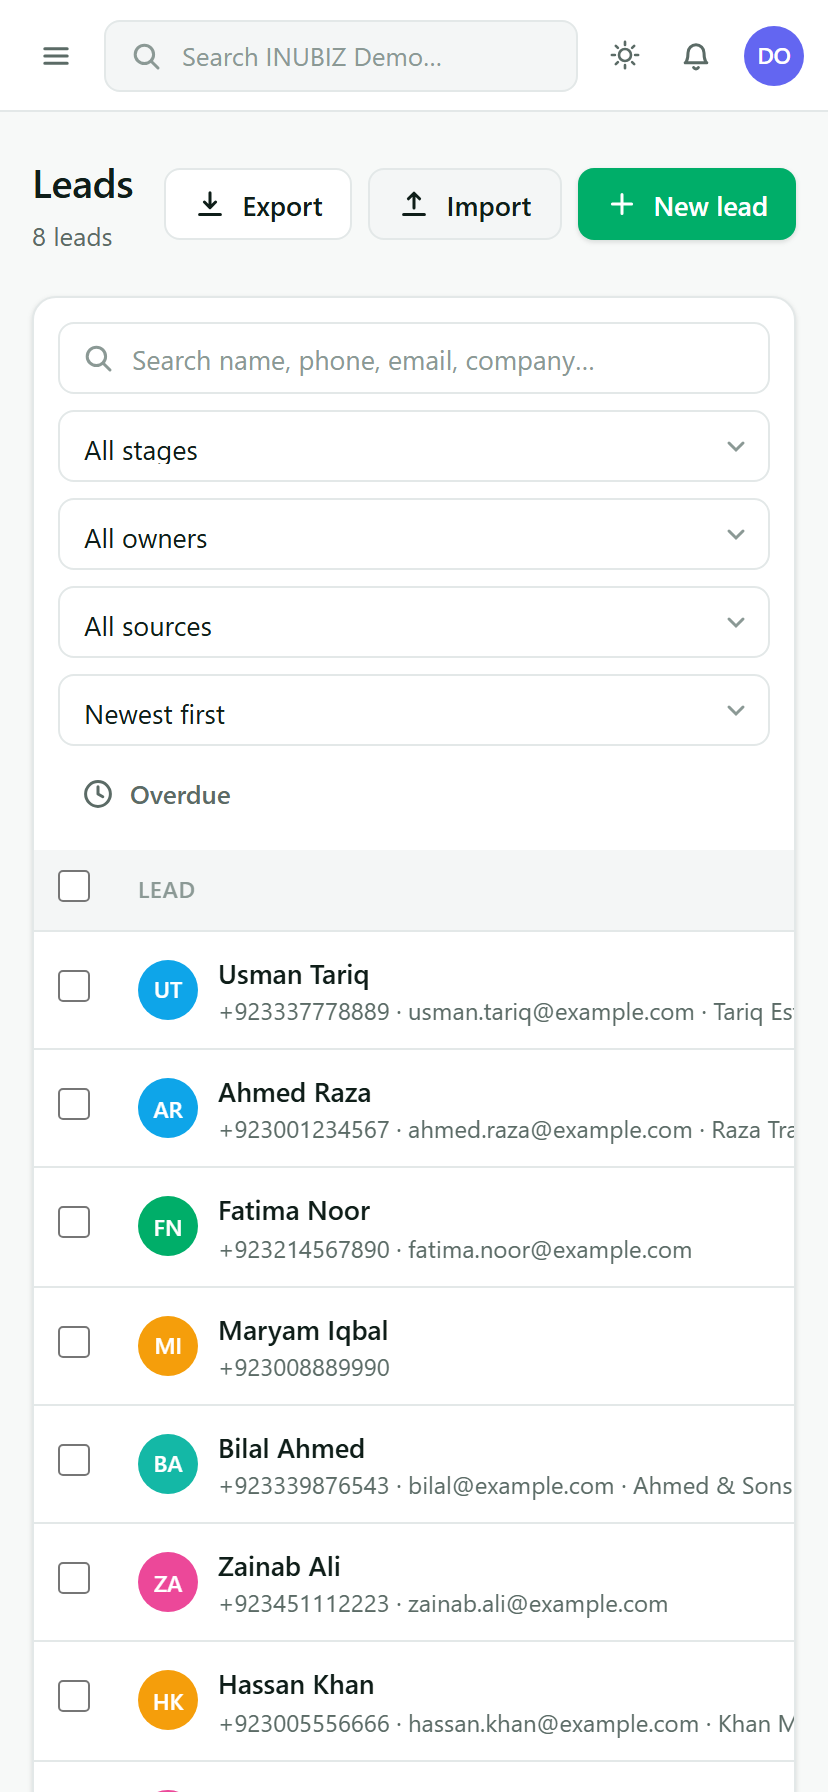
Task: Click the '8 leads' count text
Action: point(72,237)
